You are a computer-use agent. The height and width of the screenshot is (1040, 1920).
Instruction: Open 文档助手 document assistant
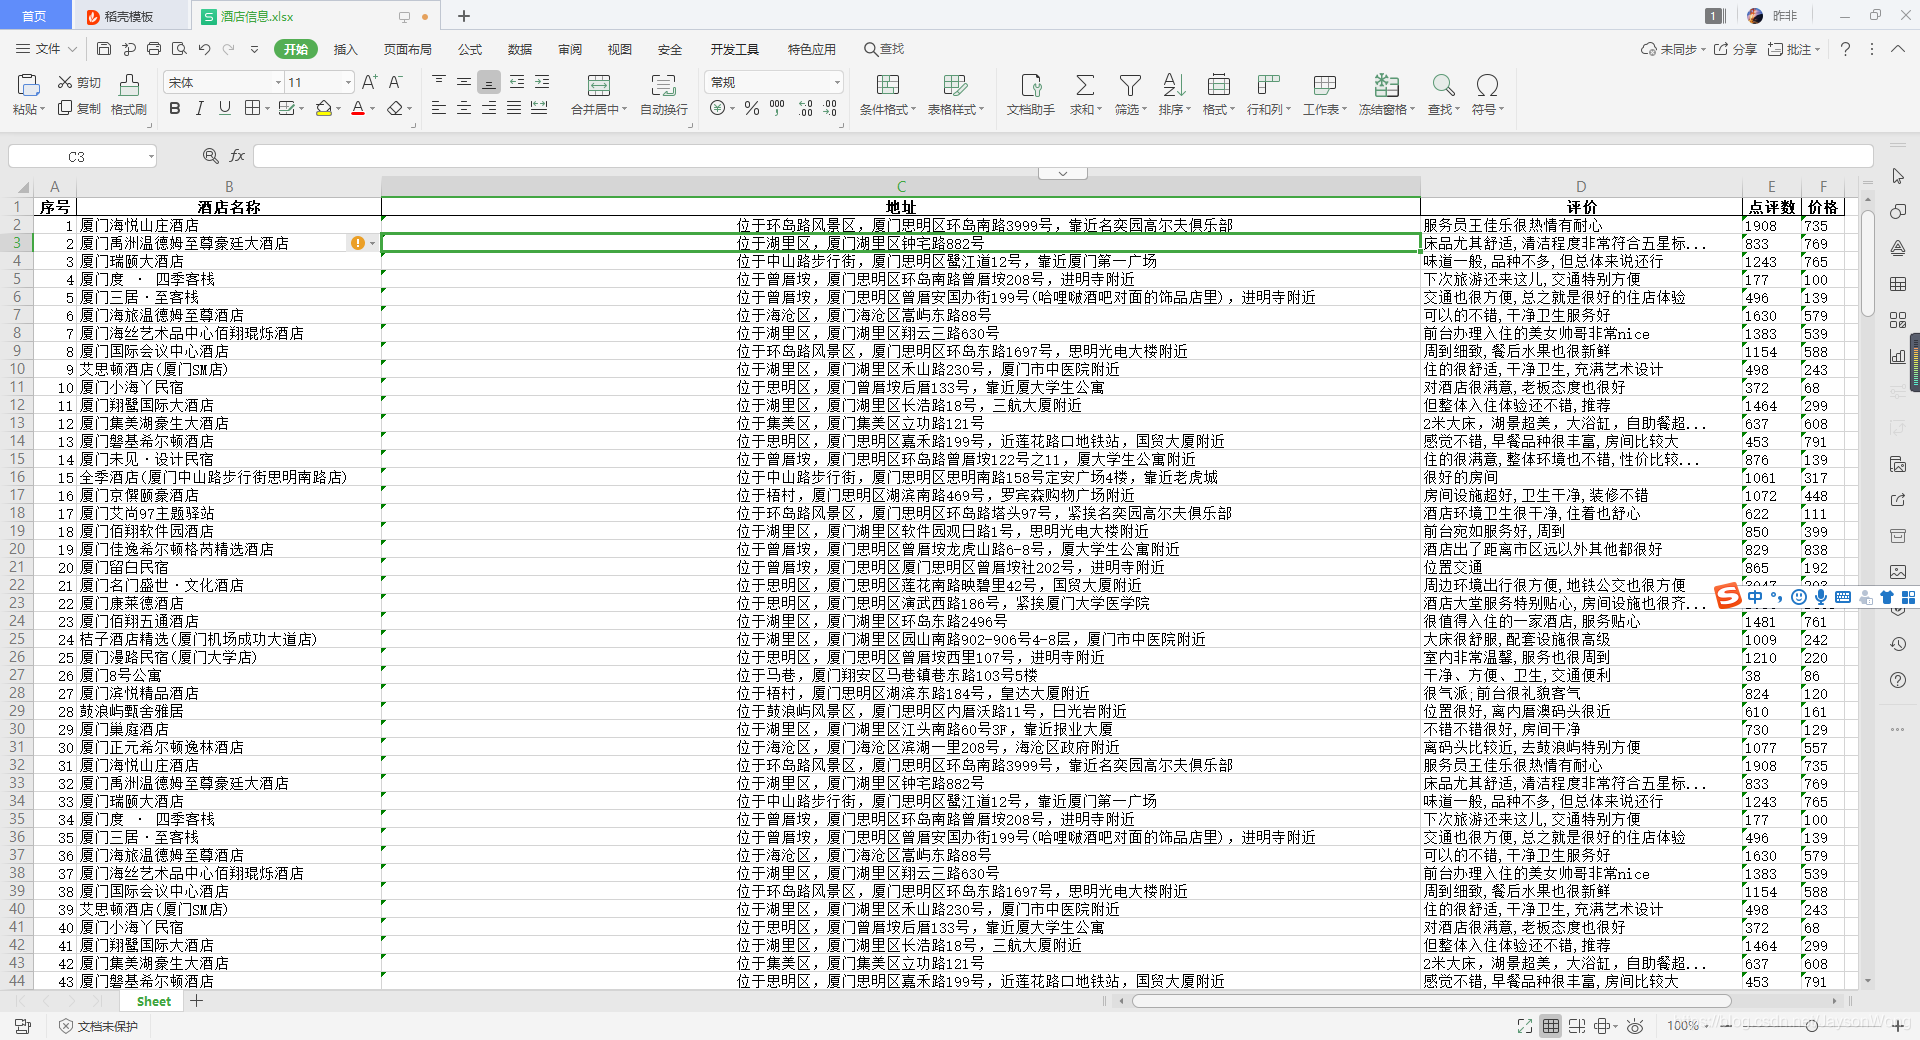pos(1030,95)
